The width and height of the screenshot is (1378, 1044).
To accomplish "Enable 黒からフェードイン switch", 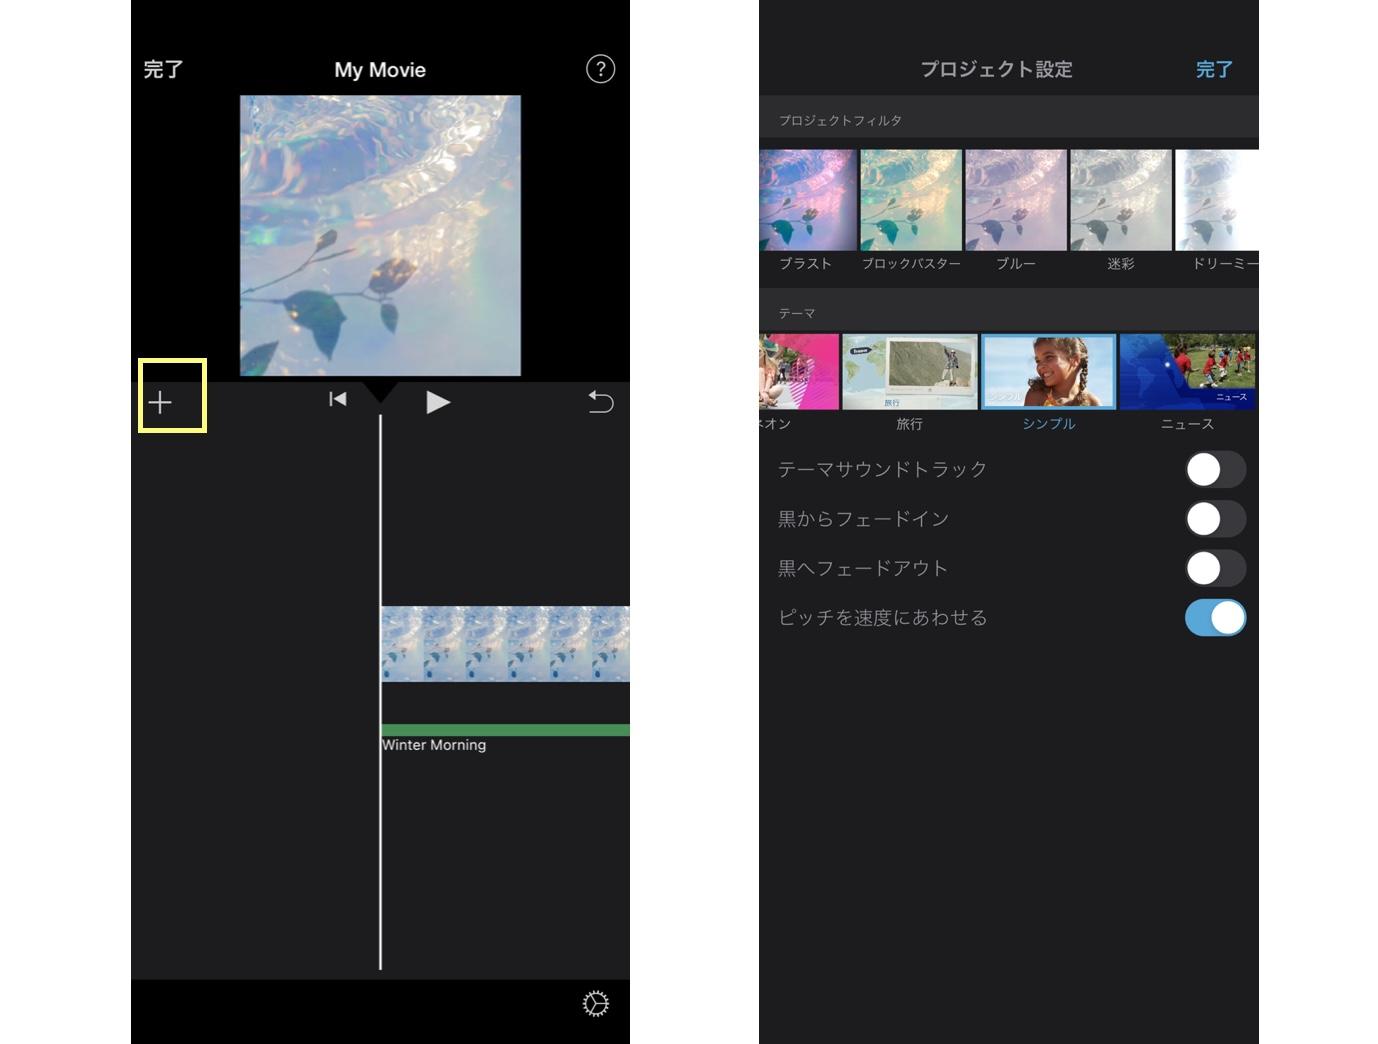I will (1215, 519).
